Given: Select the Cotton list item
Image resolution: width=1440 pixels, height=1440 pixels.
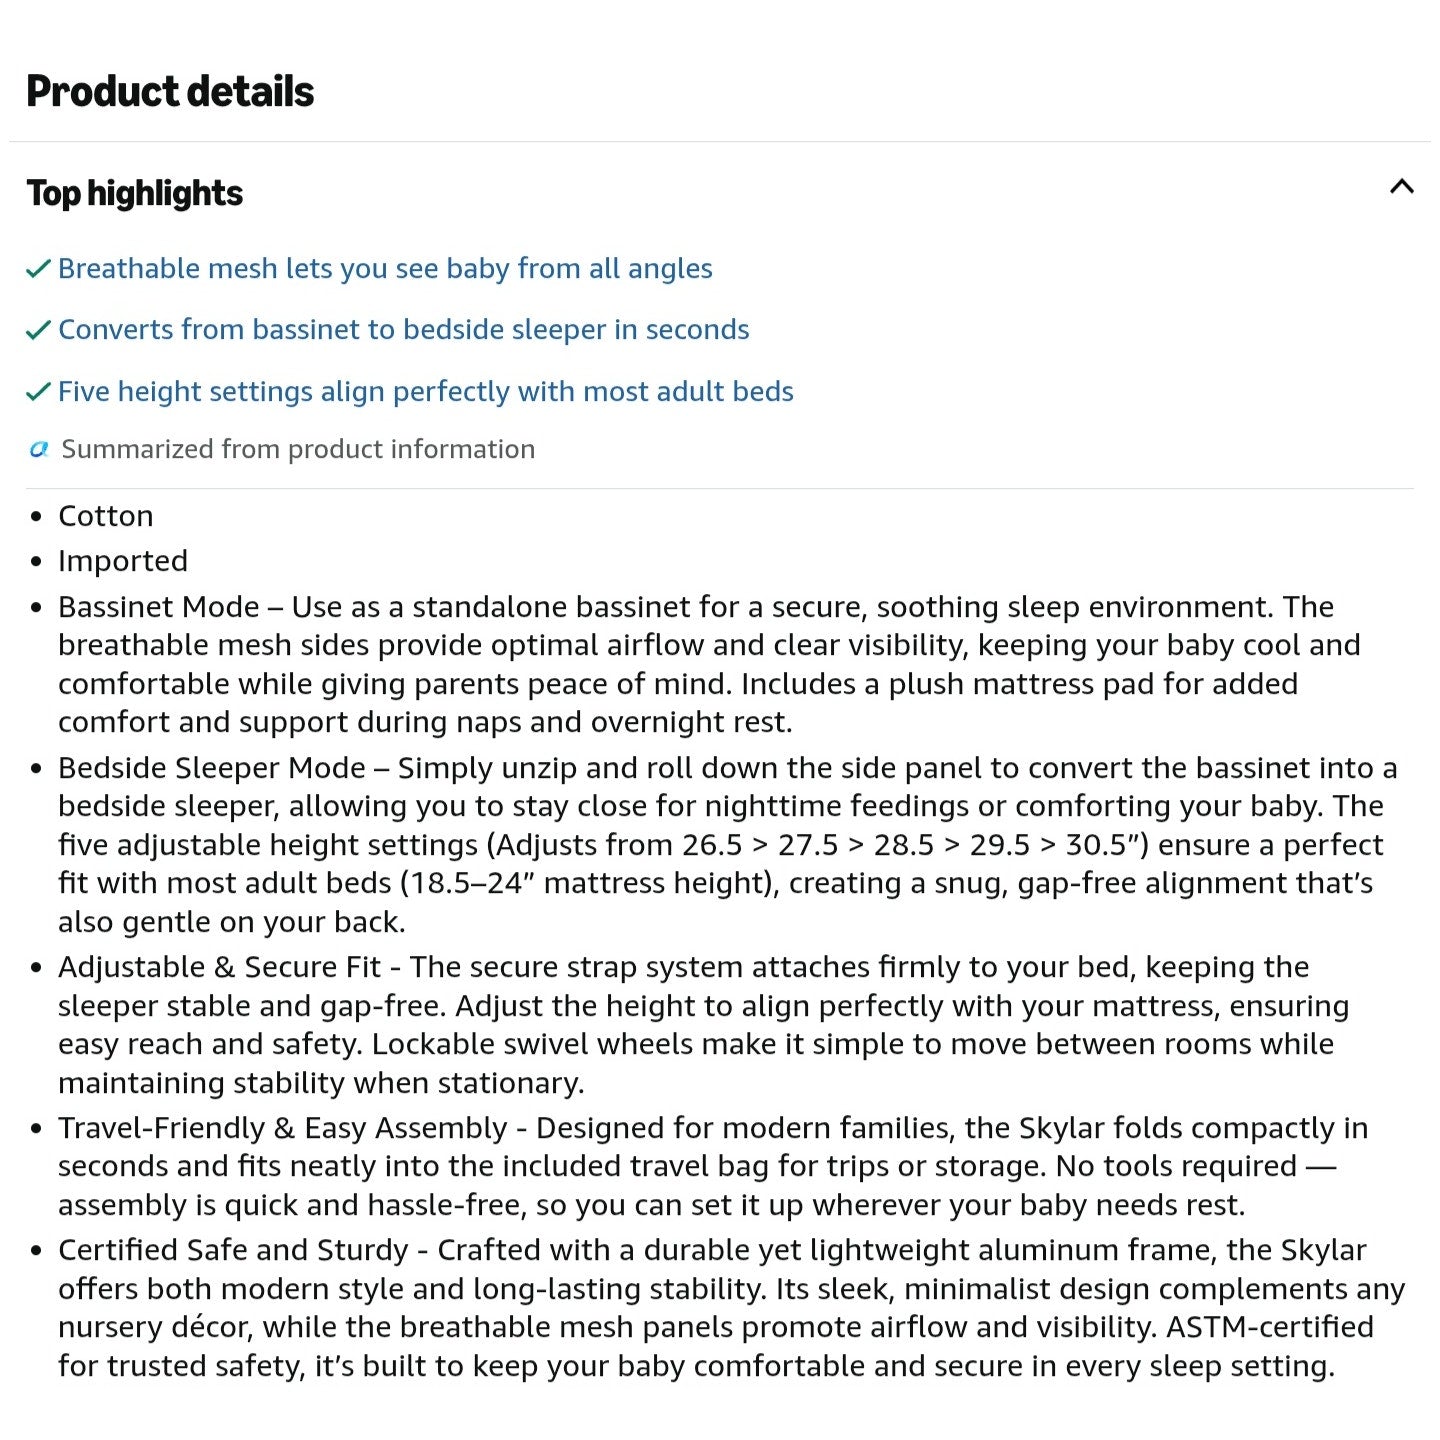Looking at the screenshot, I should (106, 516).
